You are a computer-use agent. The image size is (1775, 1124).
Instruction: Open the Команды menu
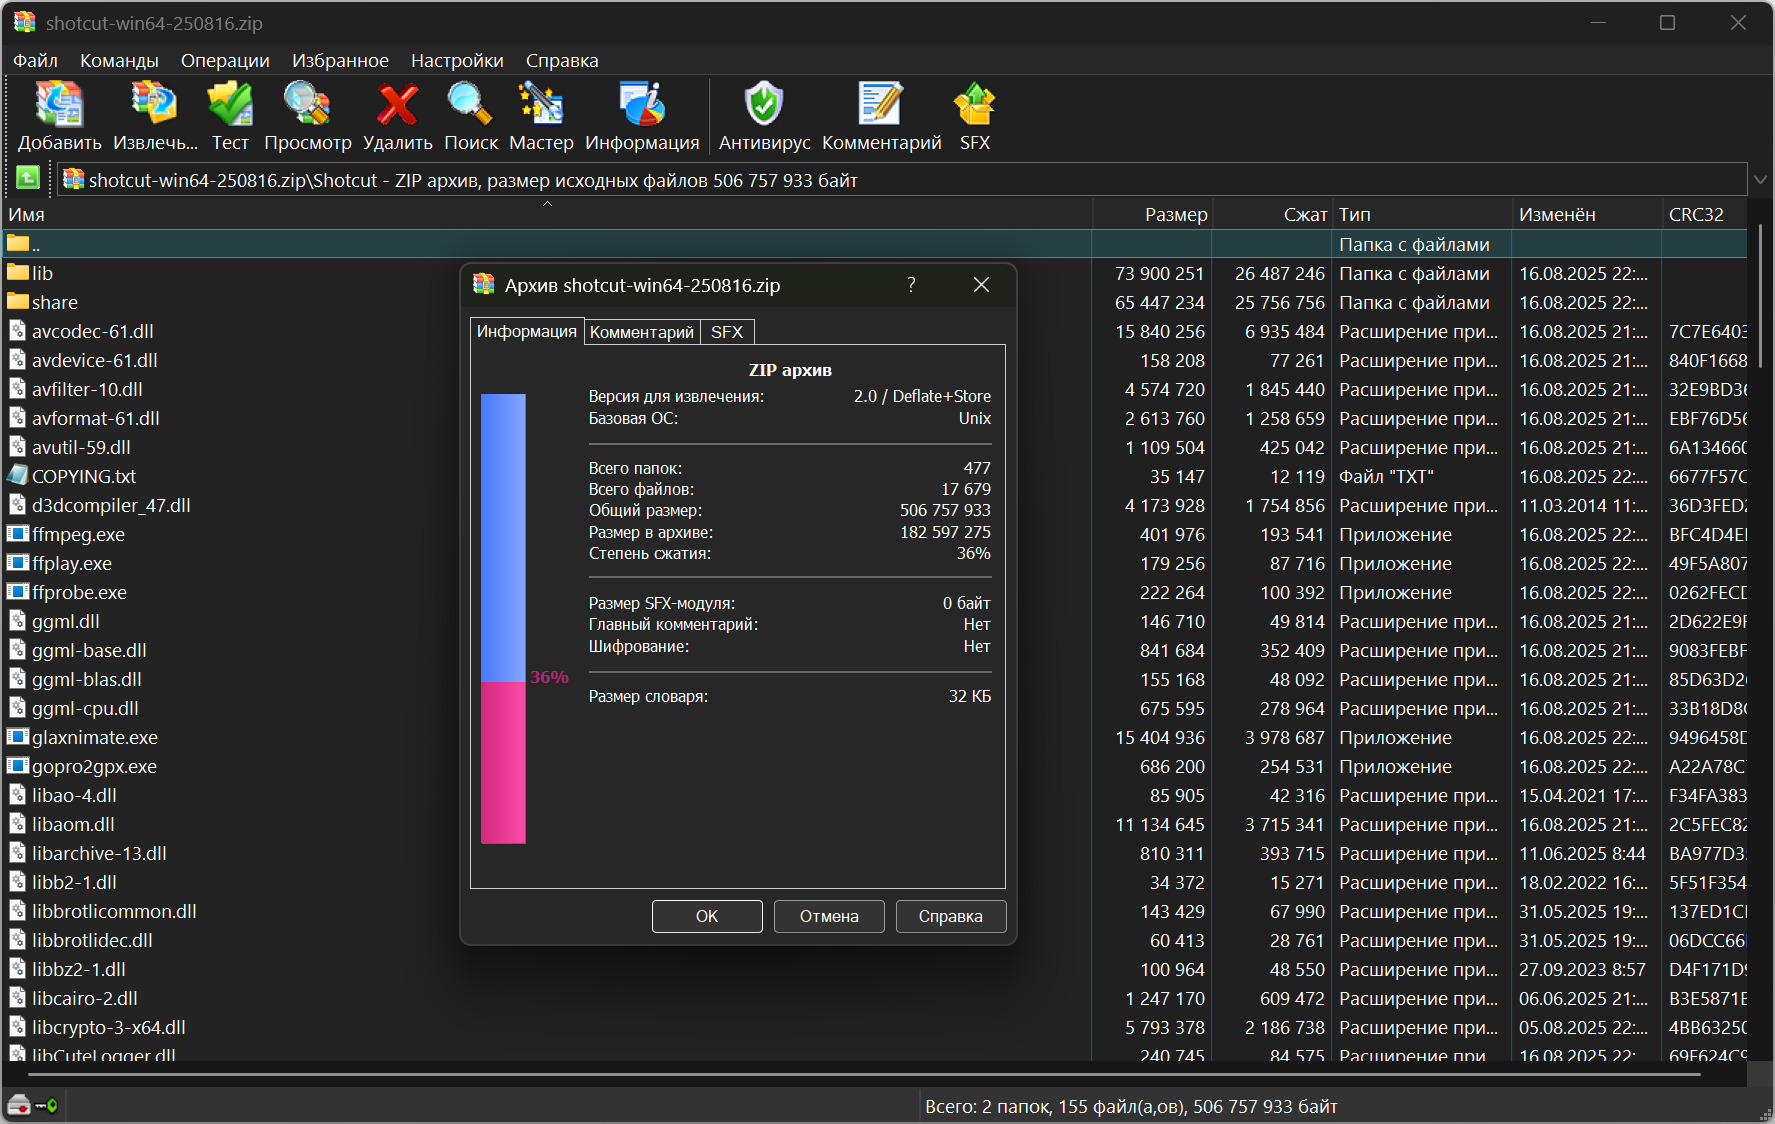click(x=119, y=60)
